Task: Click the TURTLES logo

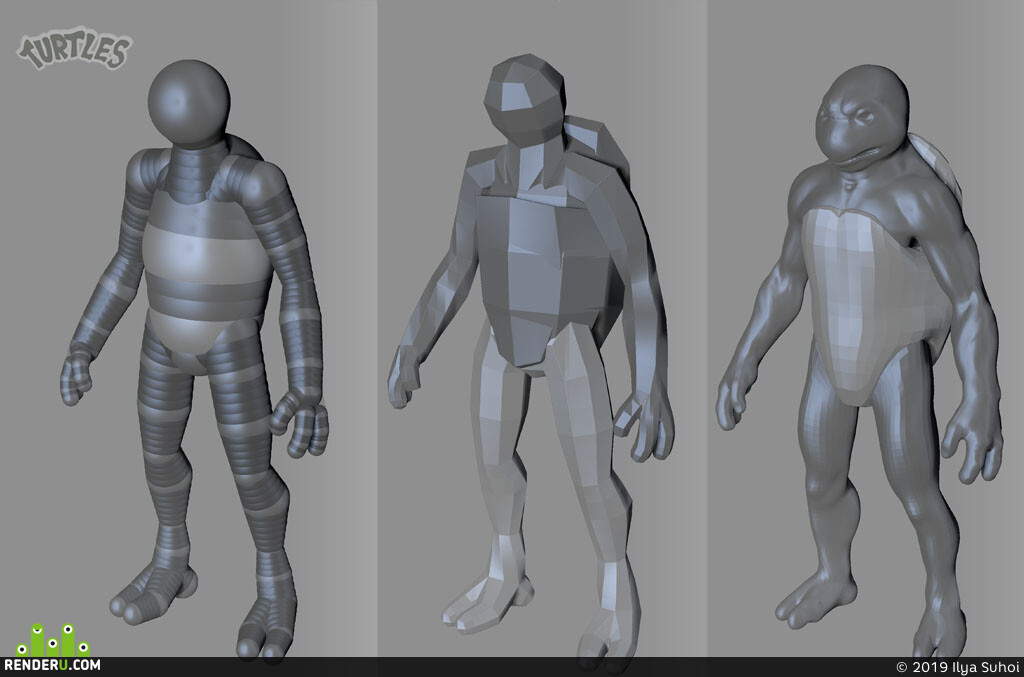Action: pyautogui.click(x=74, y=48)
